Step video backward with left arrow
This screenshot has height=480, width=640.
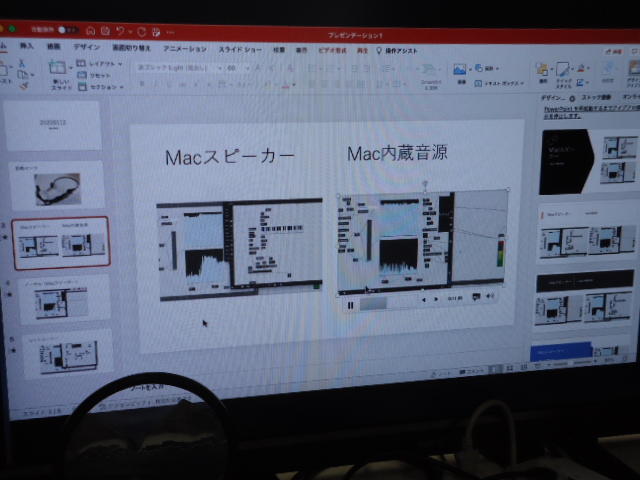(424, 300)
